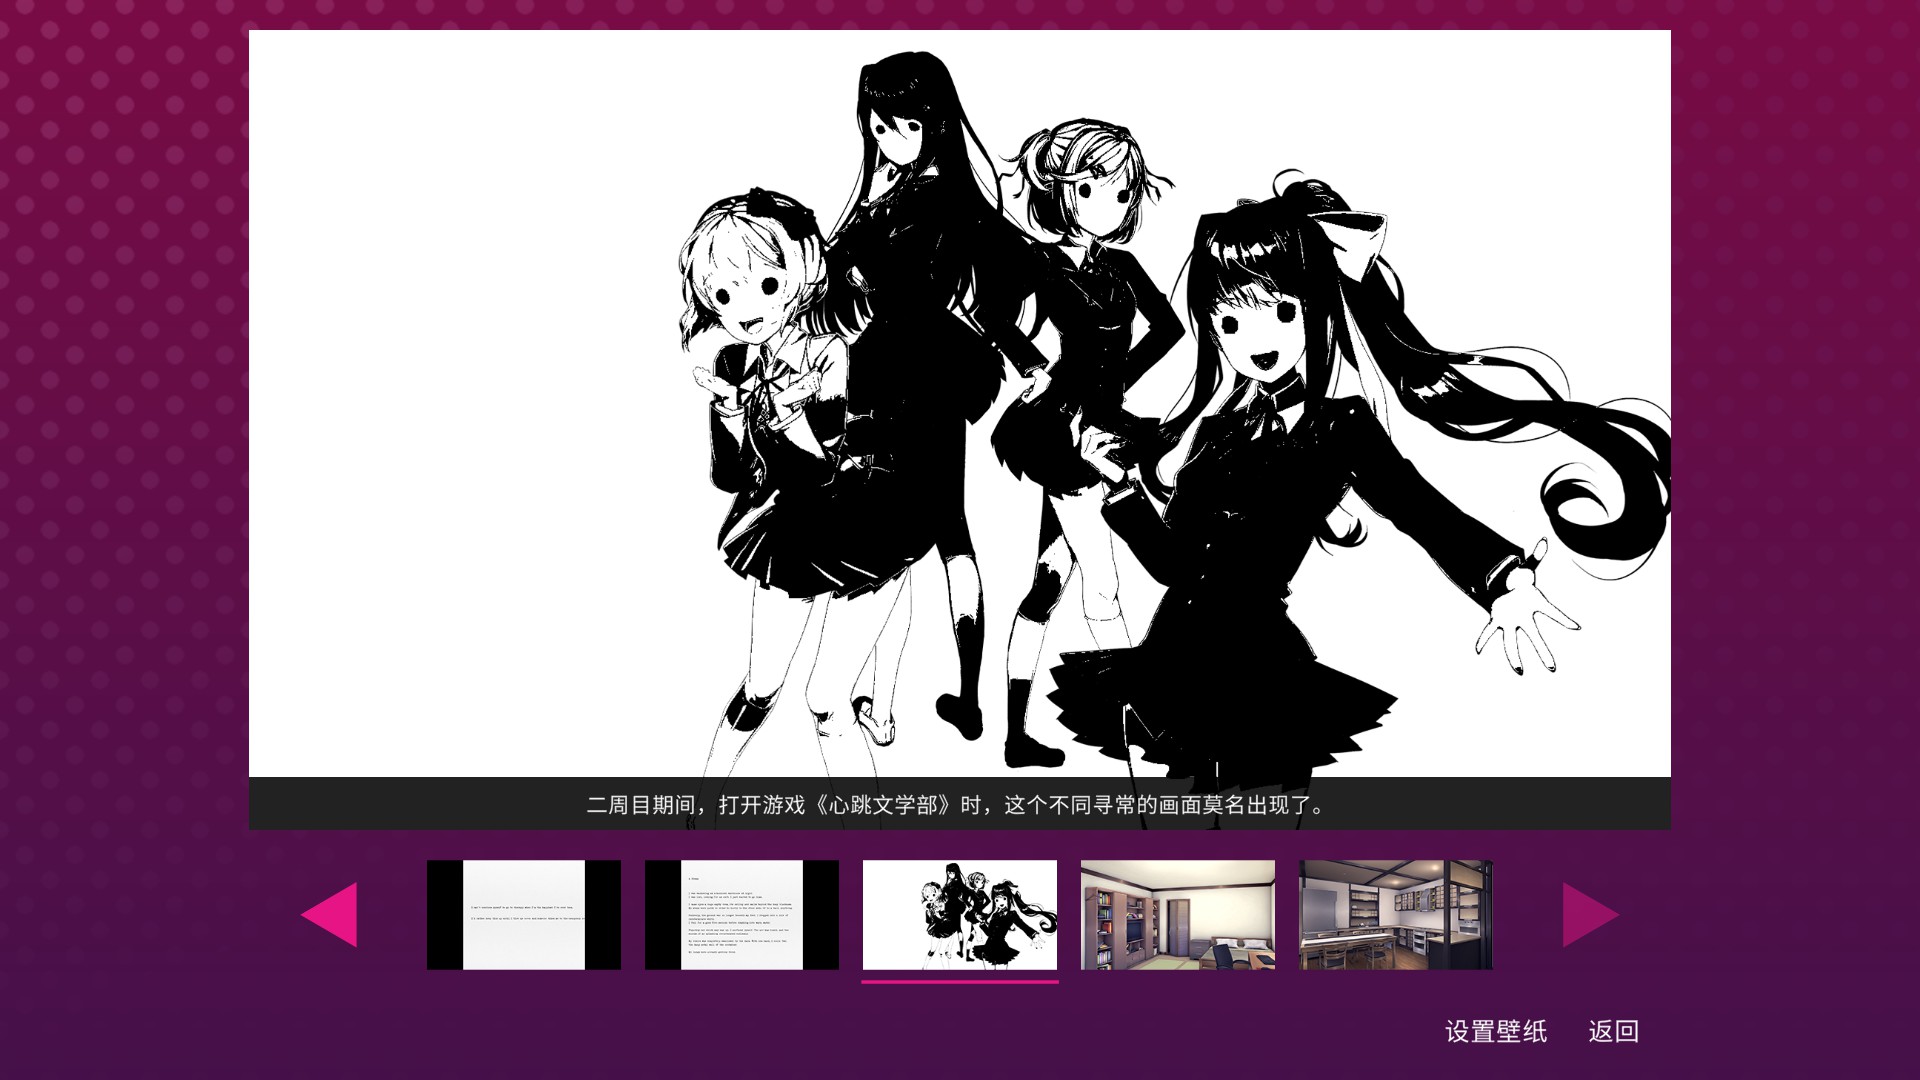Select the first thumbnail with the short text note
This screenshot has height=1080, width=1920.
coord(524,914)
